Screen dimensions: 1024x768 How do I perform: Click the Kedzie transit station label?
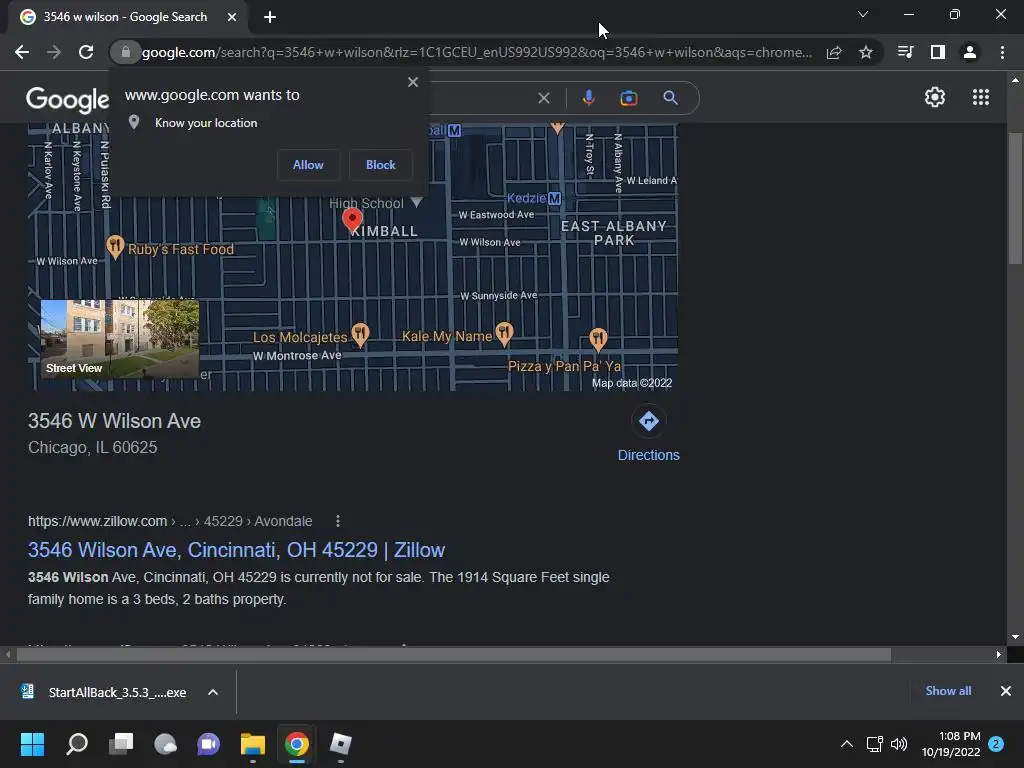coord(534,198)
